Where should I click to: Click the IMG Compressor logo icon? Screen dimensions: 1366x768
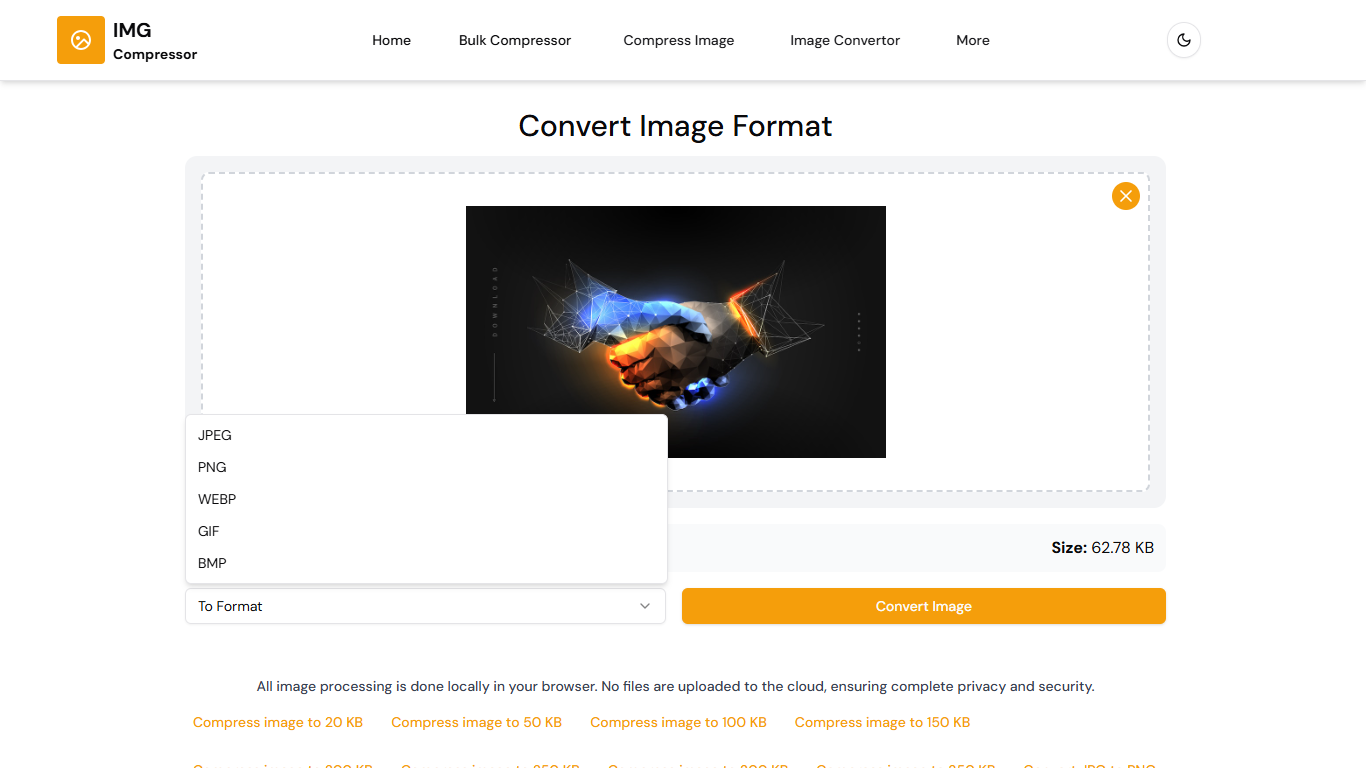[81, 40]
